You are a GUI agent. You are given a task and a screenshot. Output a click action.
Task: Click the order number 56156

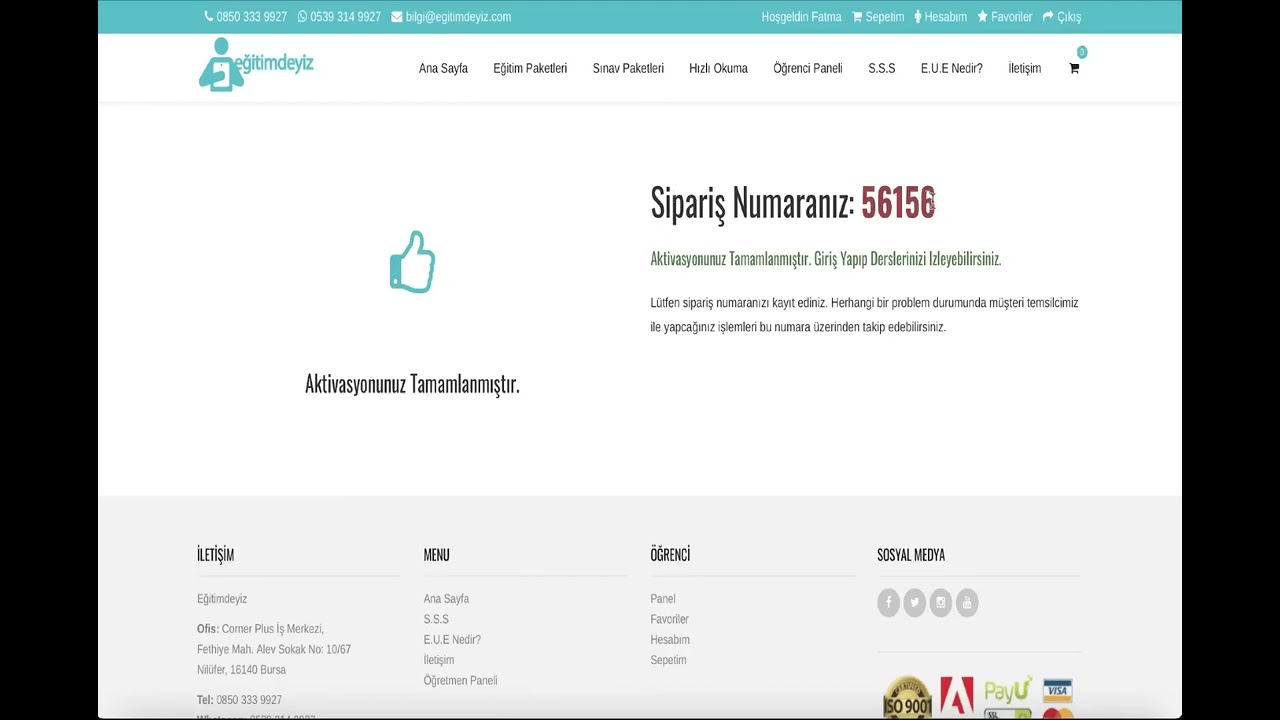click(898, 203)
